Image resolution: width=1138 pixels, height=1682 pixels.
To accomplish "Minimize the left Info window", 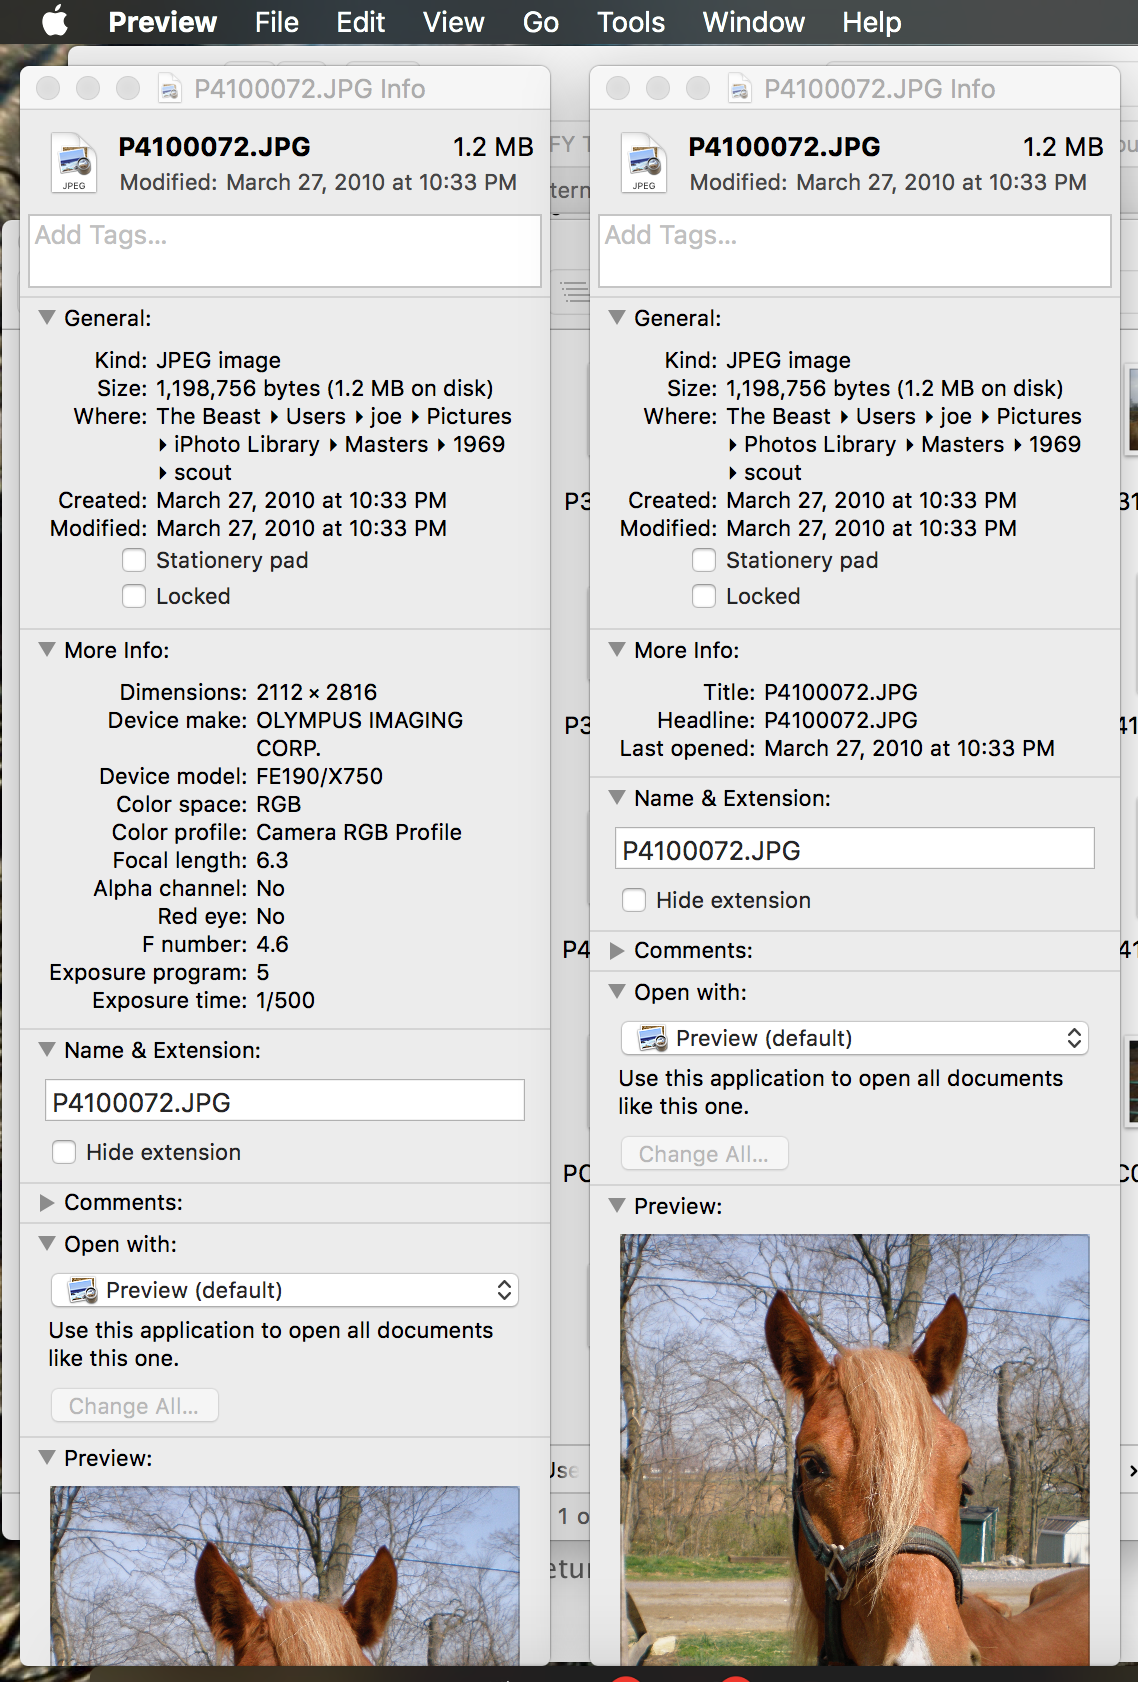I will coord(88,89).
